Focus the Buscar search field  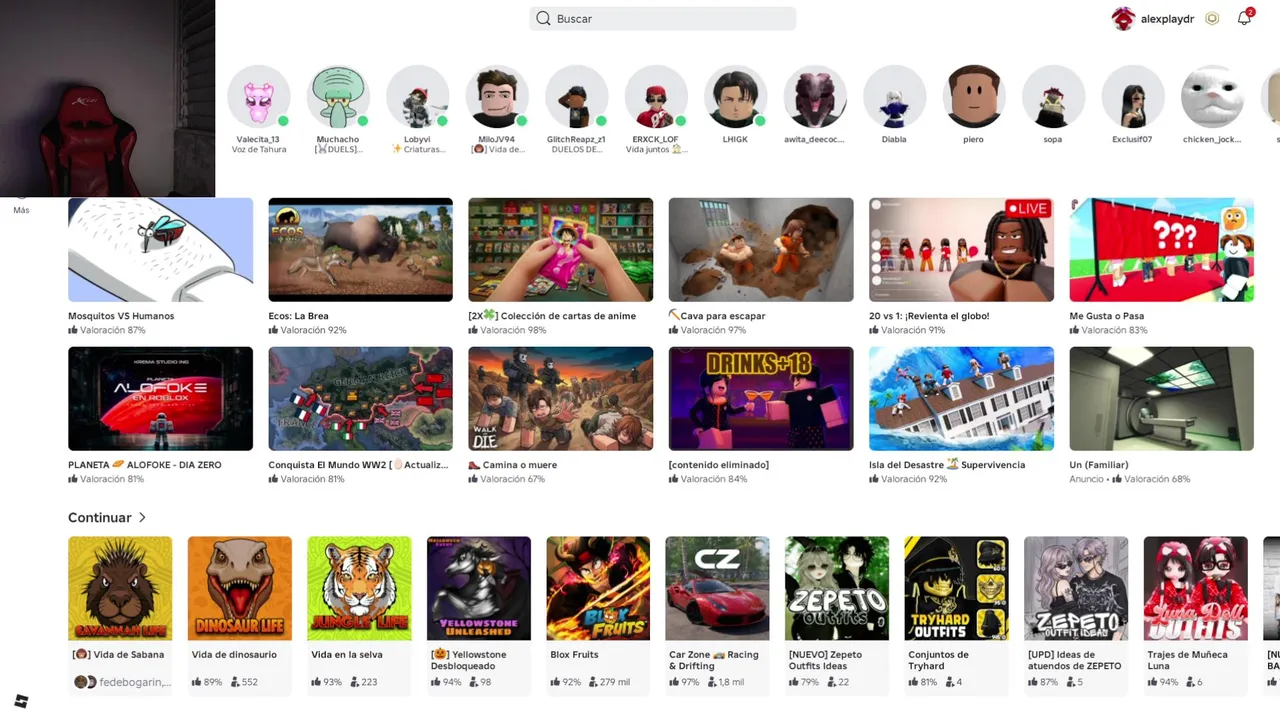[663, 18]
